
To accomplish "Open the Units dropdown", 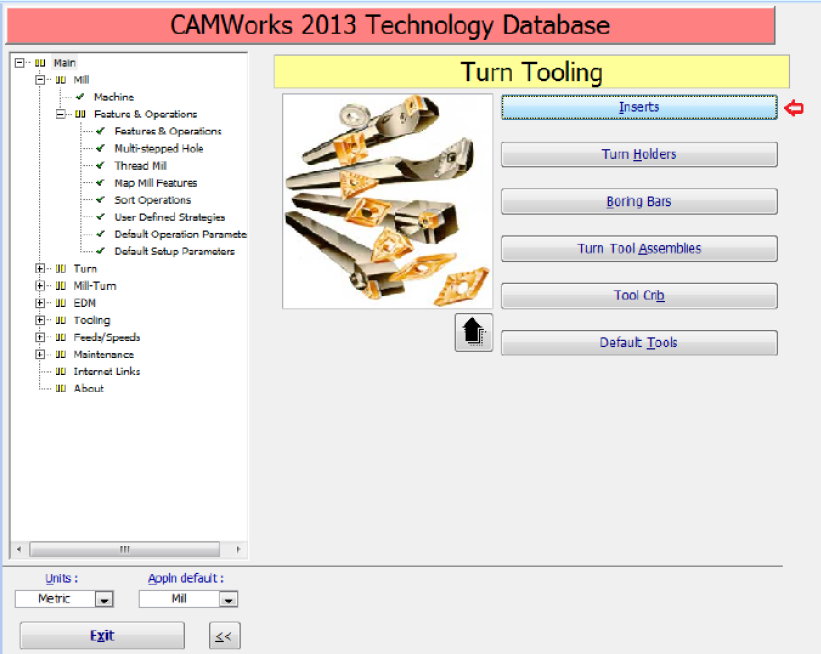I will click(104, 600).
